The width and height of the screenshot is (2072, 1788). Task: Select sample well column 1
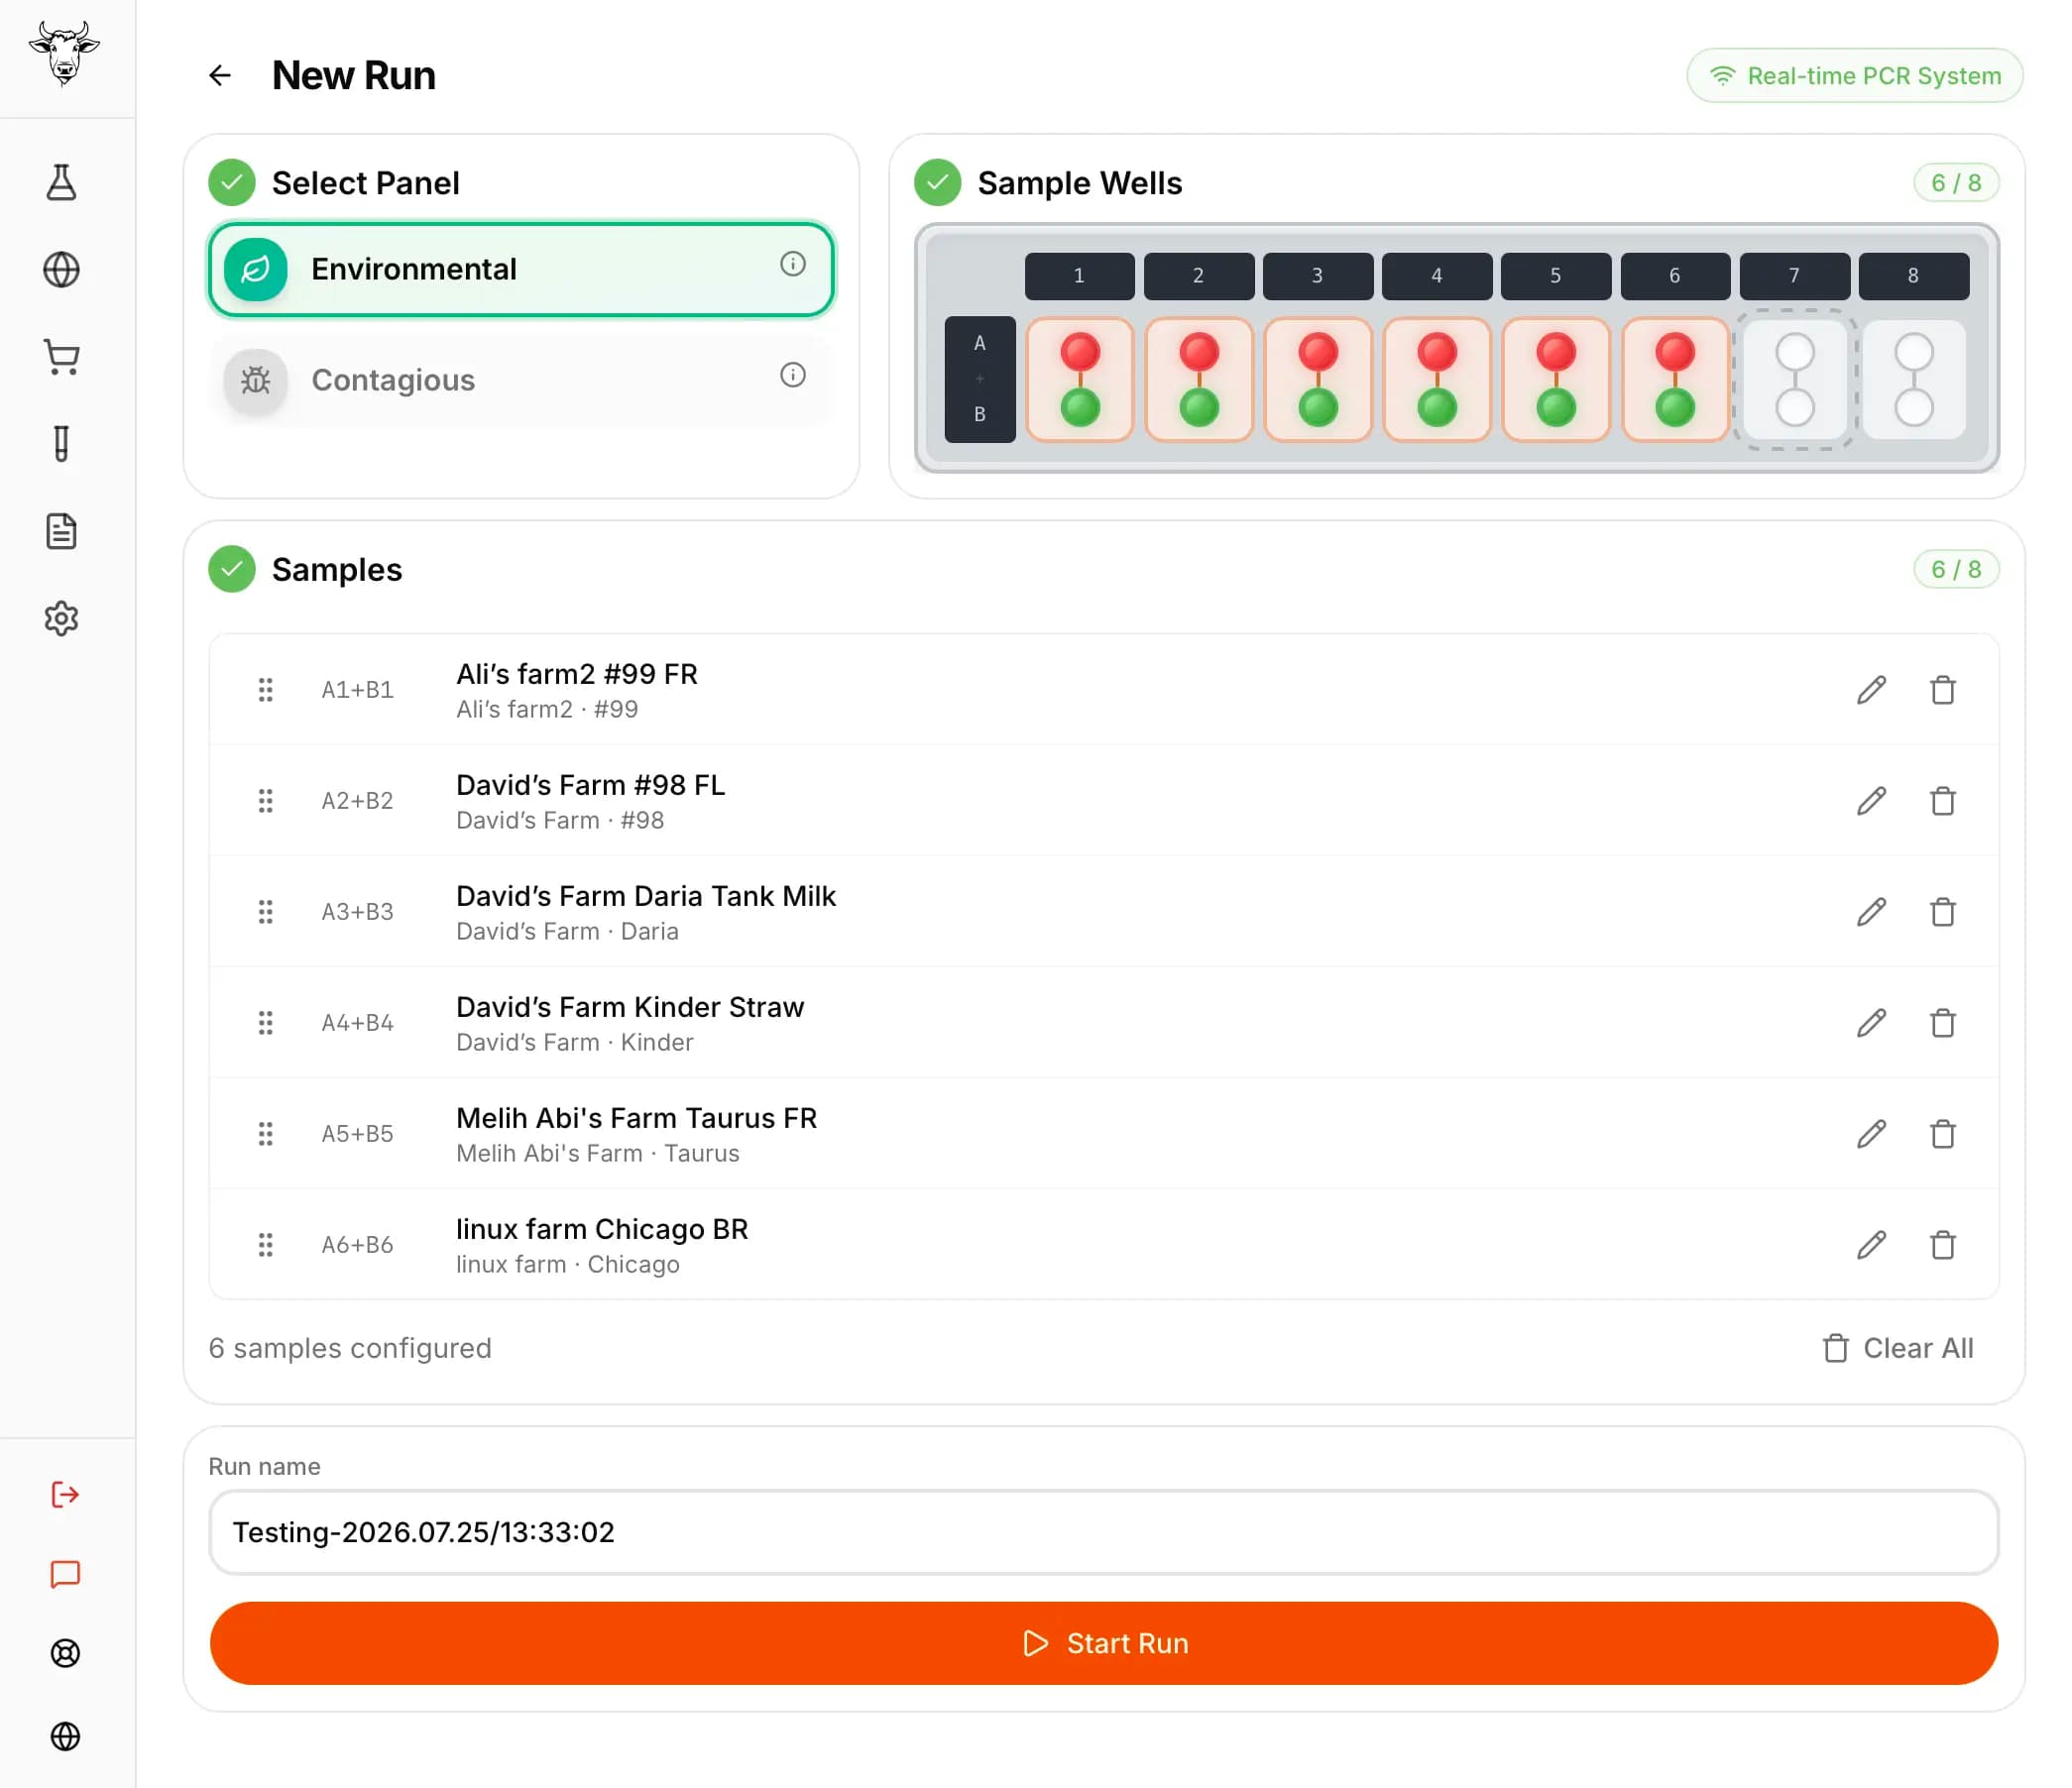click(1080, 380)
